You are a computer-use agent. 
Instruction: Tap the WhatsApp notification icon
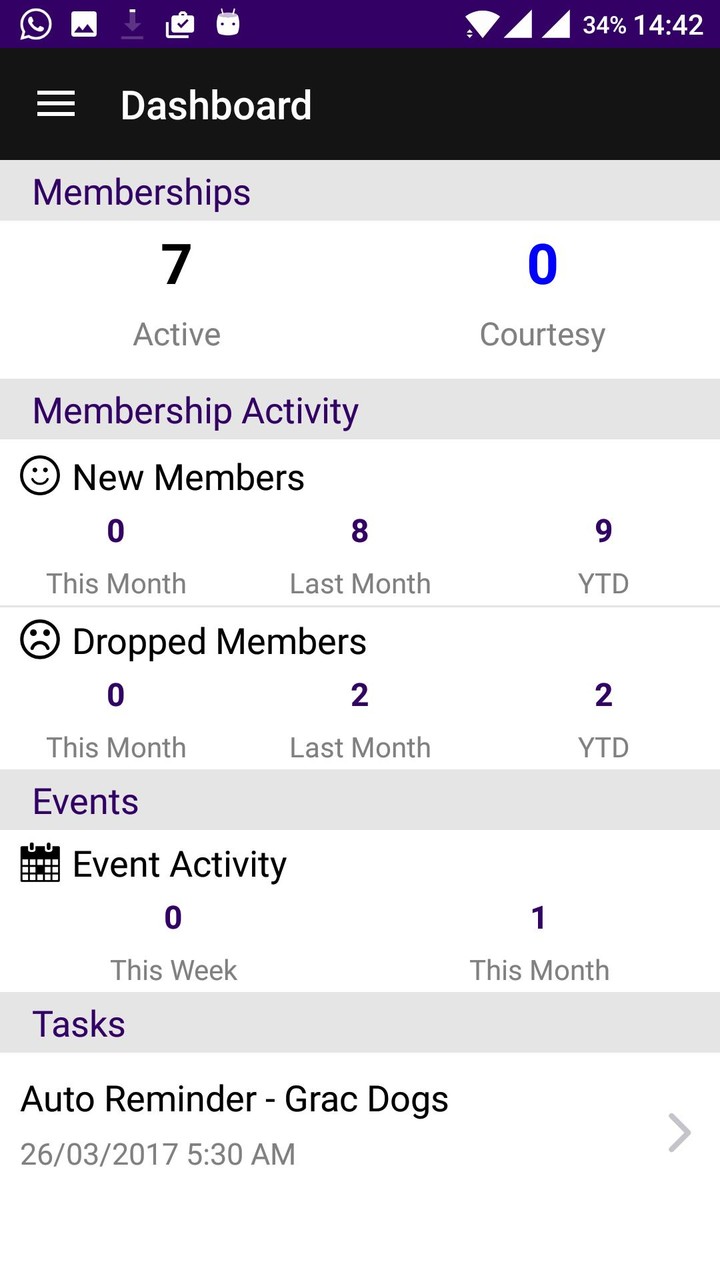(35, 24)
